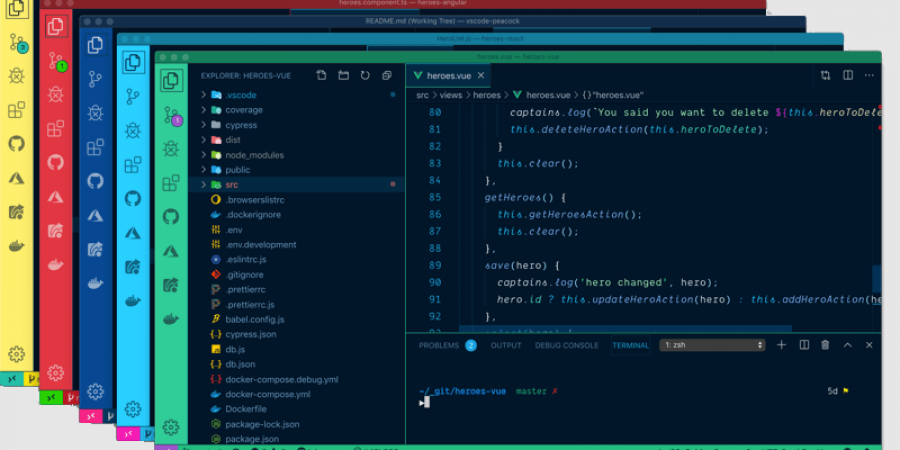900x450 pixels.
Task: Open Debug view in the light blue heroes-react window
Action: point(133,131)
